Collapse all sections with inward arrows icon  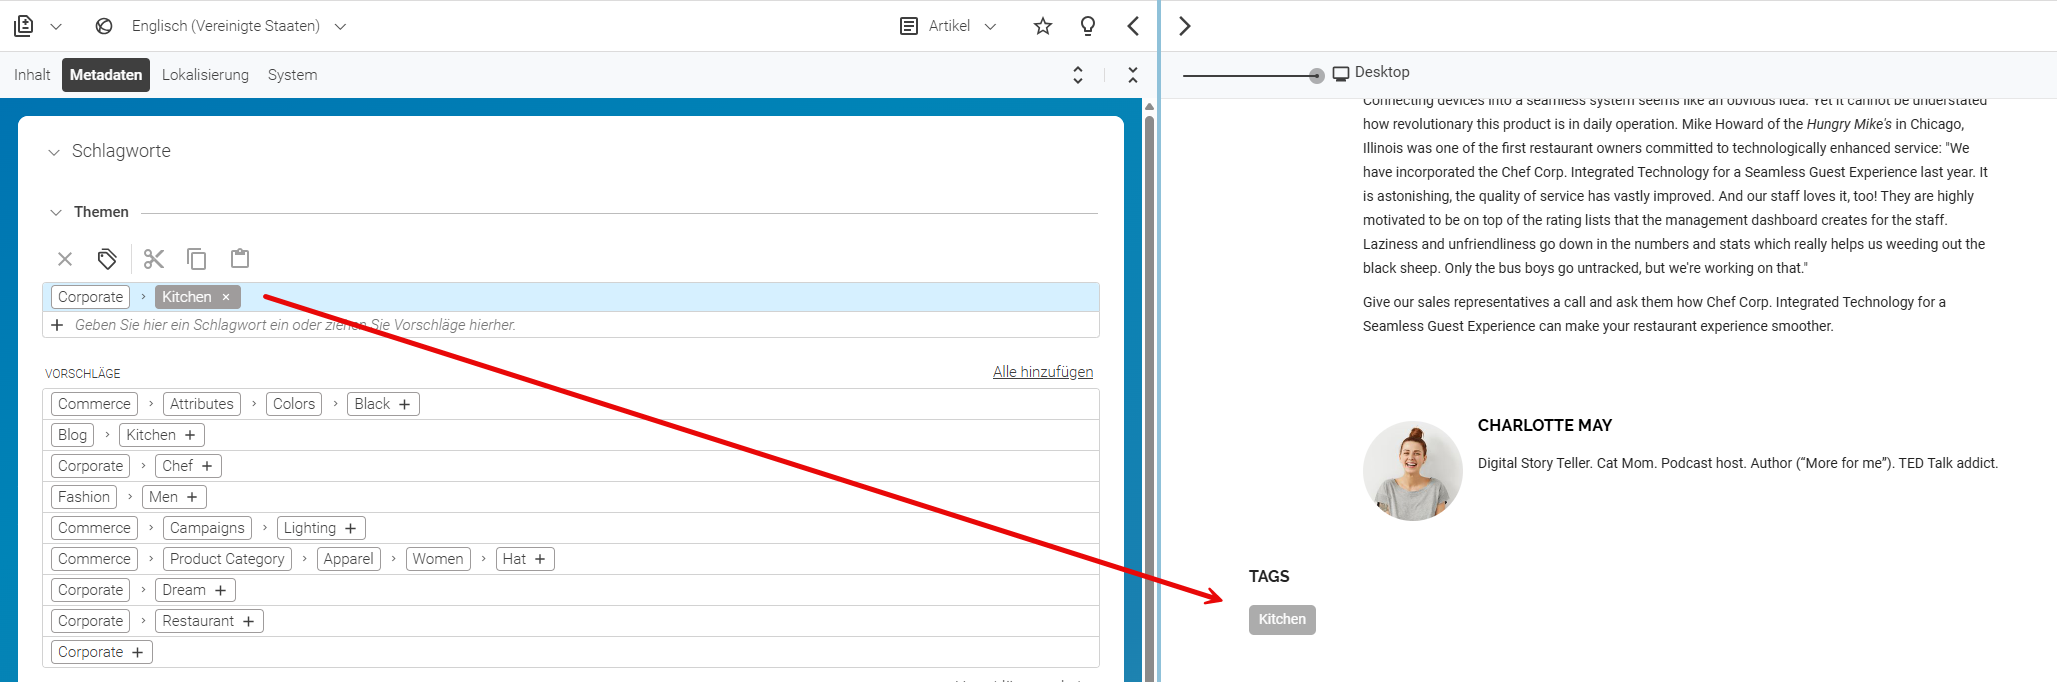pyautogui.click(x=1133, y=75)
